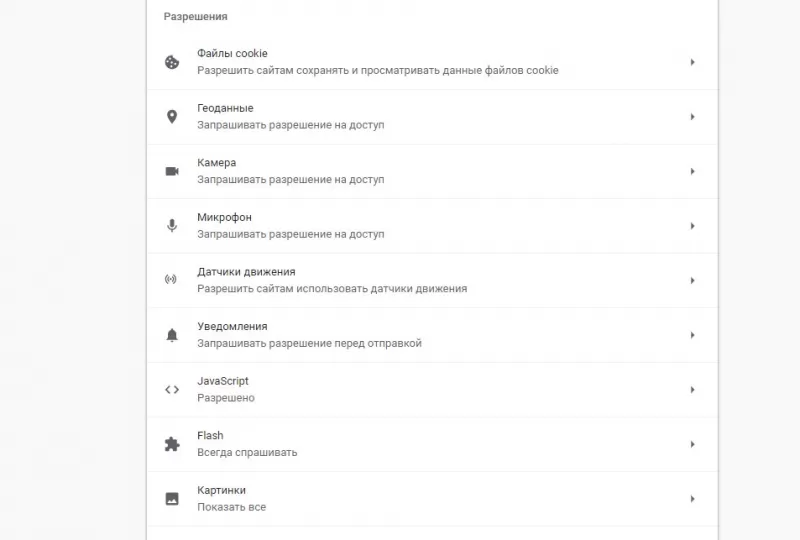Open the JavaScript permission entry
The image size is (800, 540).
pos(223,381)
